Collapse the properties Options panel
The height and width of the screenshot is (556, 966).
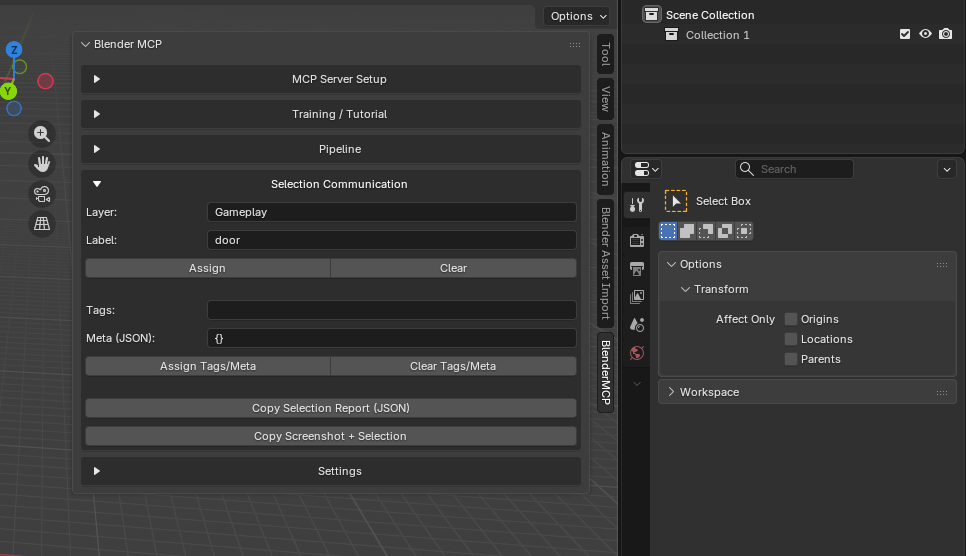pyautogui.click(x=672, y=264)
